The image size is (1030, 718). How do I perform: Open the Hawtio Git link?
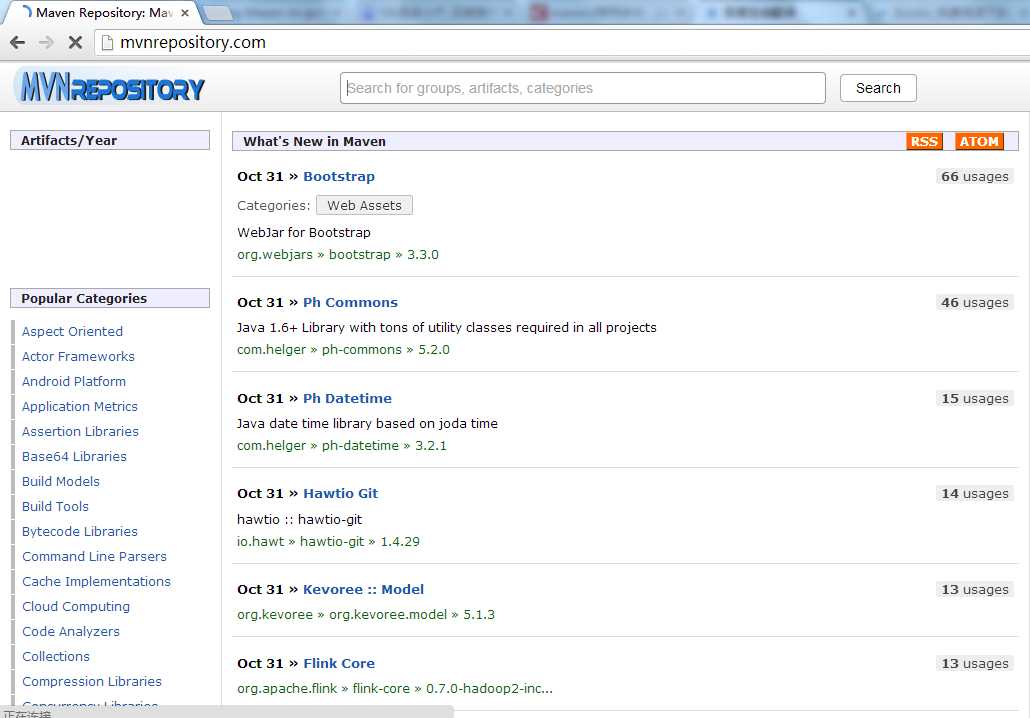click(x=340, y=493)
